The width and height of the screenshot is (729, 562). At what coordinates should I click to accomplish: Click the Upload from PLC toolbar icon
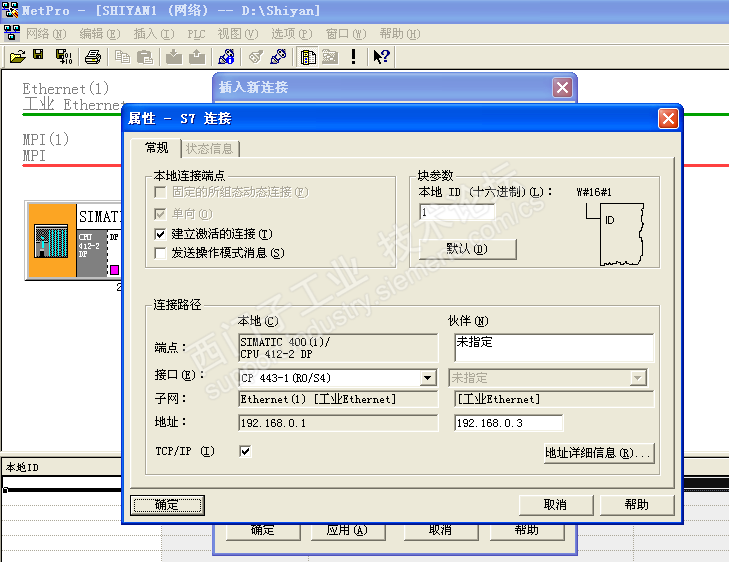197,57
